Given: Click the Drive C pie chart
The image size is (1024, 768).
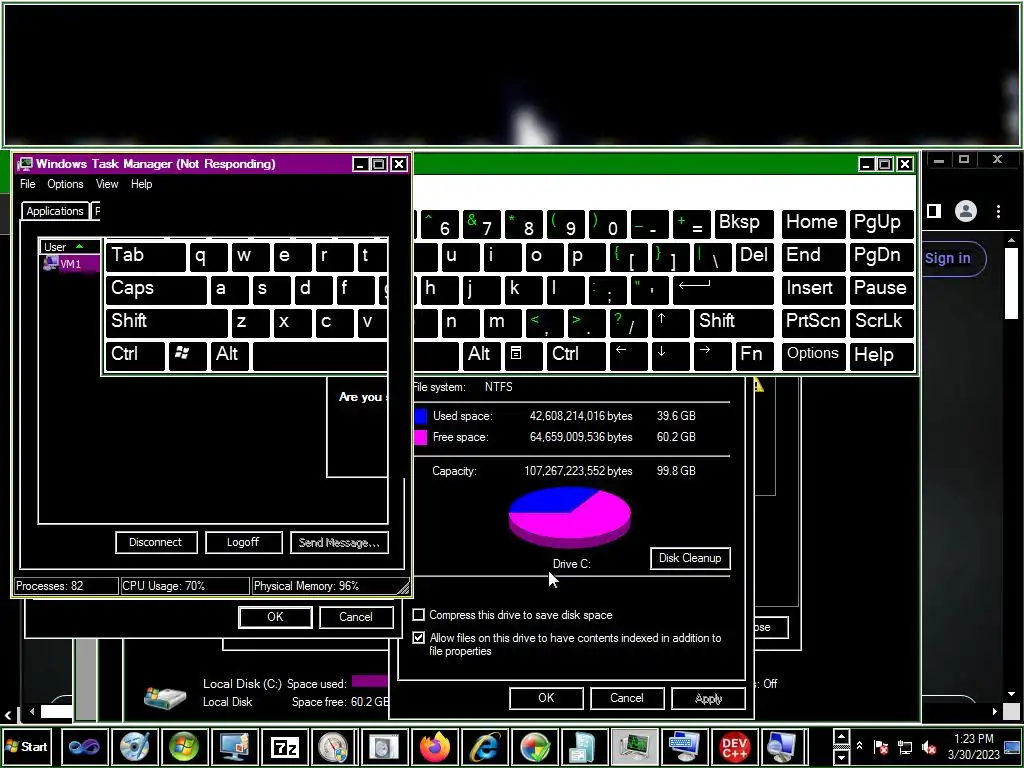Looking at the screenshot, I should pyautogui.click(x=569, y=517).
